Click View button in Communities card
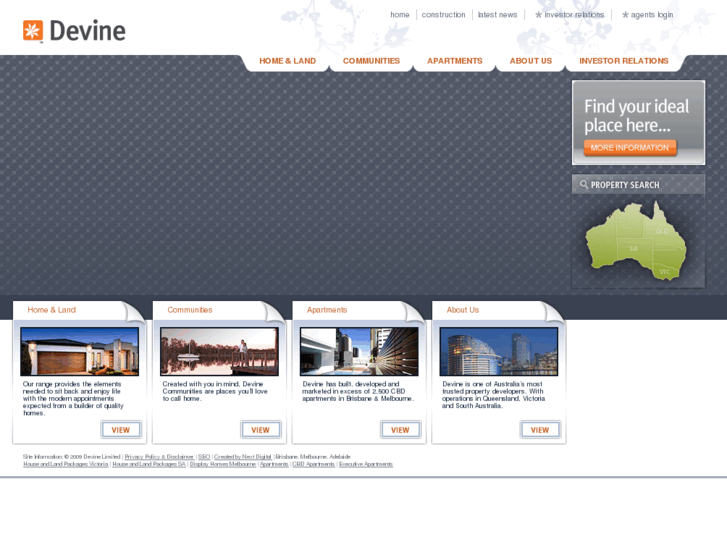The image size is (727, 545). coord(261,430)
